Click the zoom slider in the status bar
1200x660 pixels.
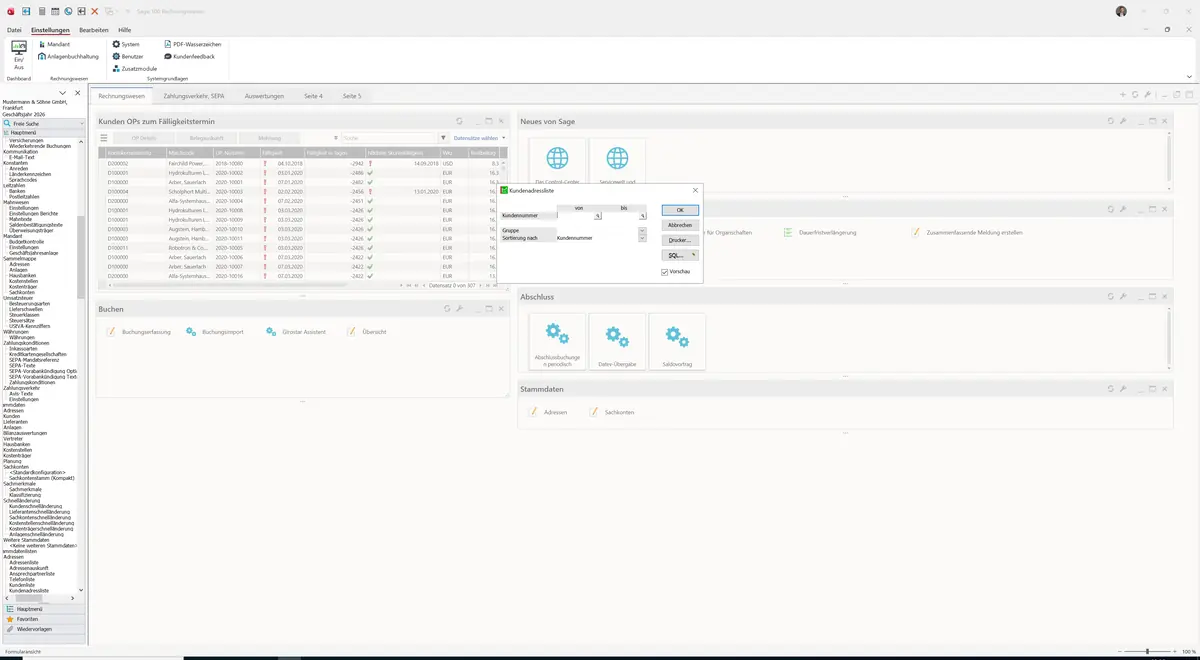pos(1146,652)
